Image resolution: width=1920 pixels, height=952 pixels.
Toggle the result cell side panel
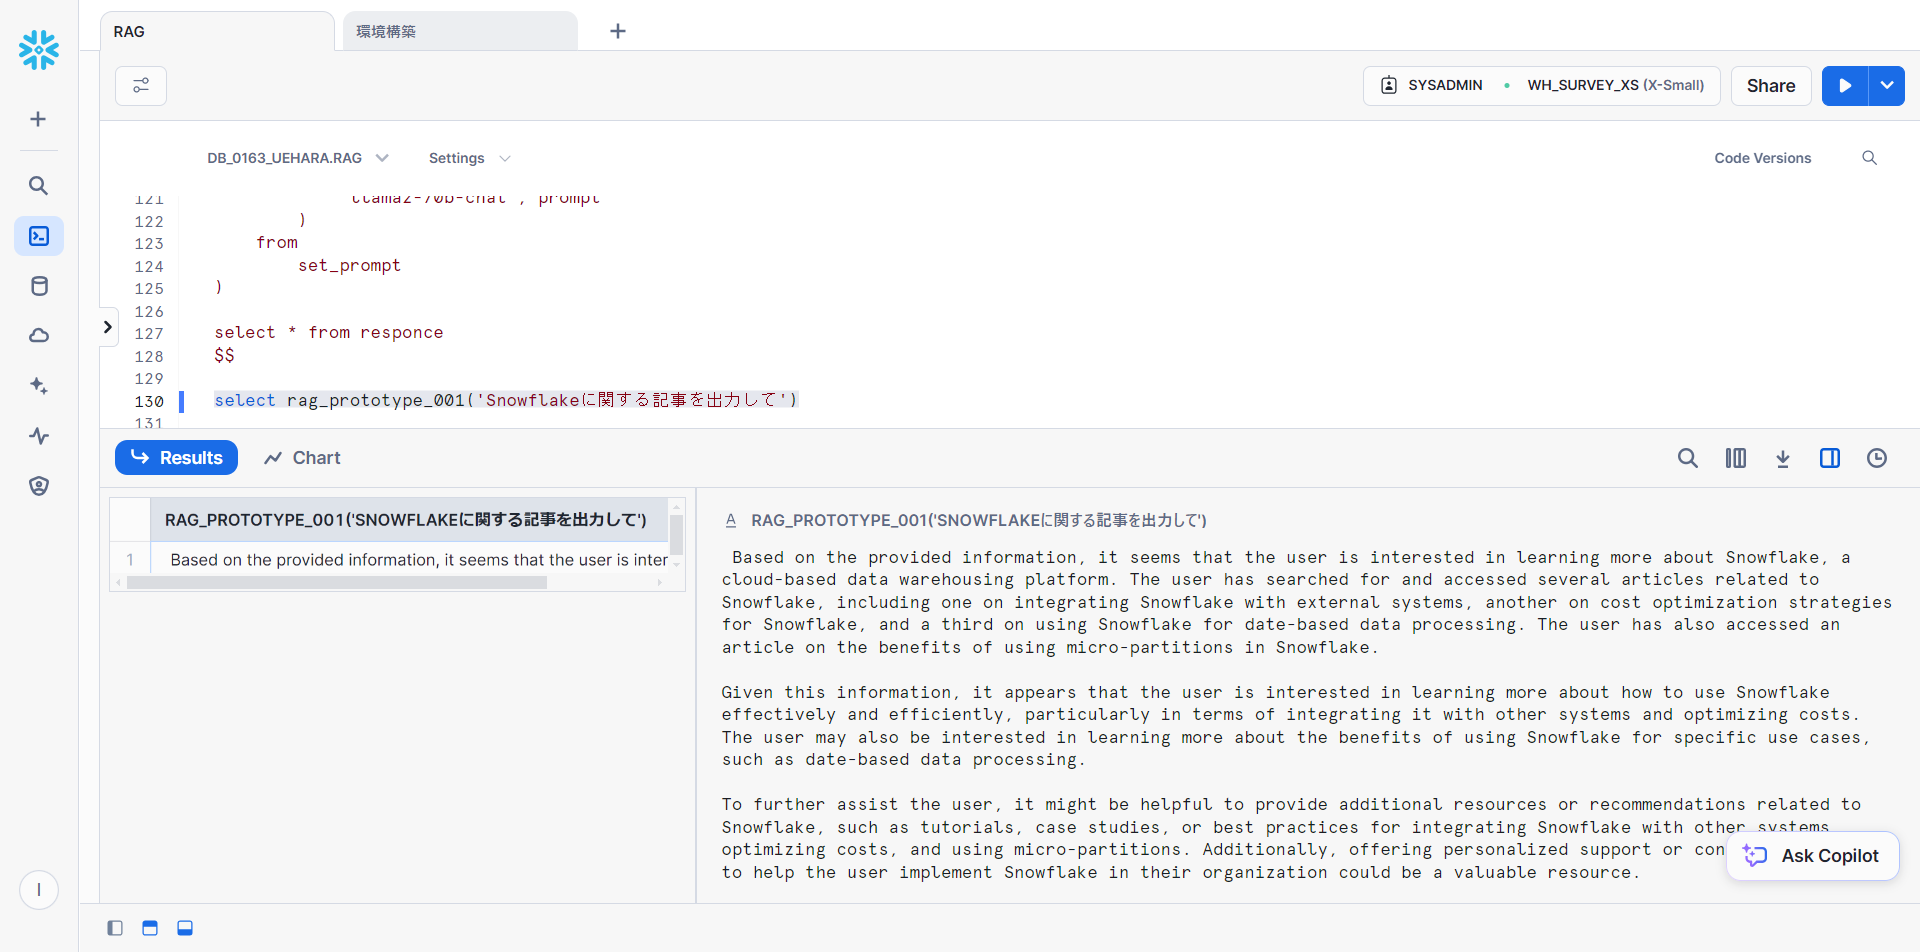(1829, 458)
